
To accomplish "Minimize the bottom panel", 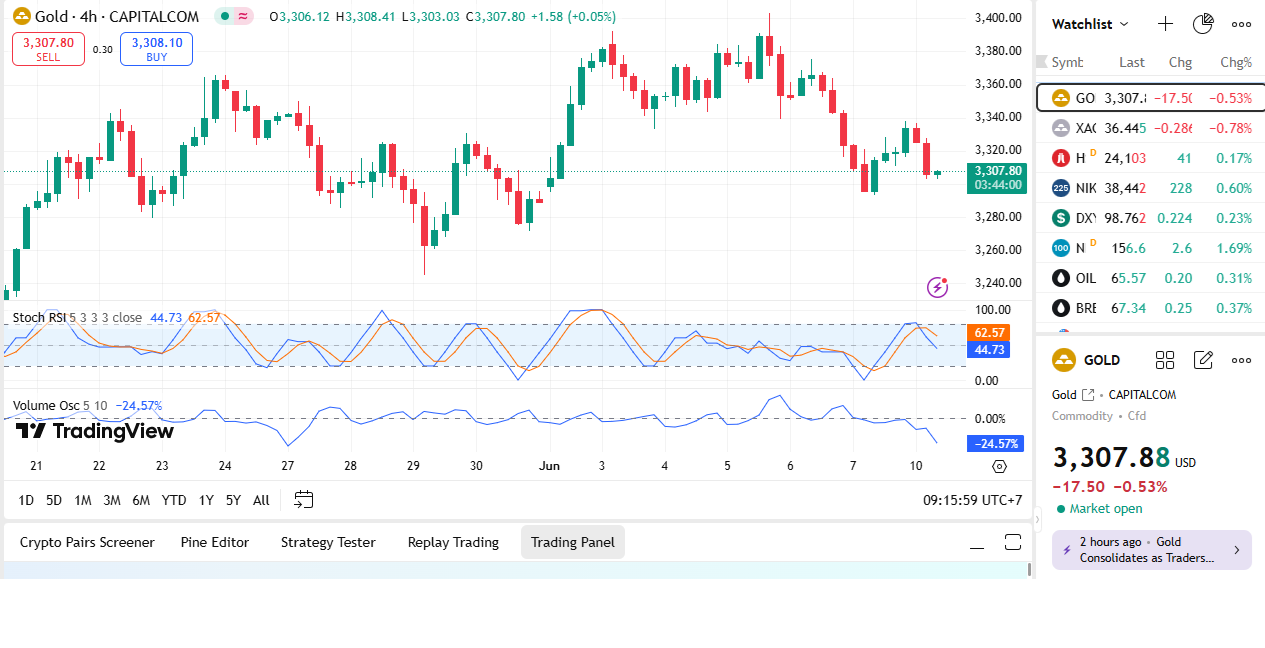I will coord(977,543).
